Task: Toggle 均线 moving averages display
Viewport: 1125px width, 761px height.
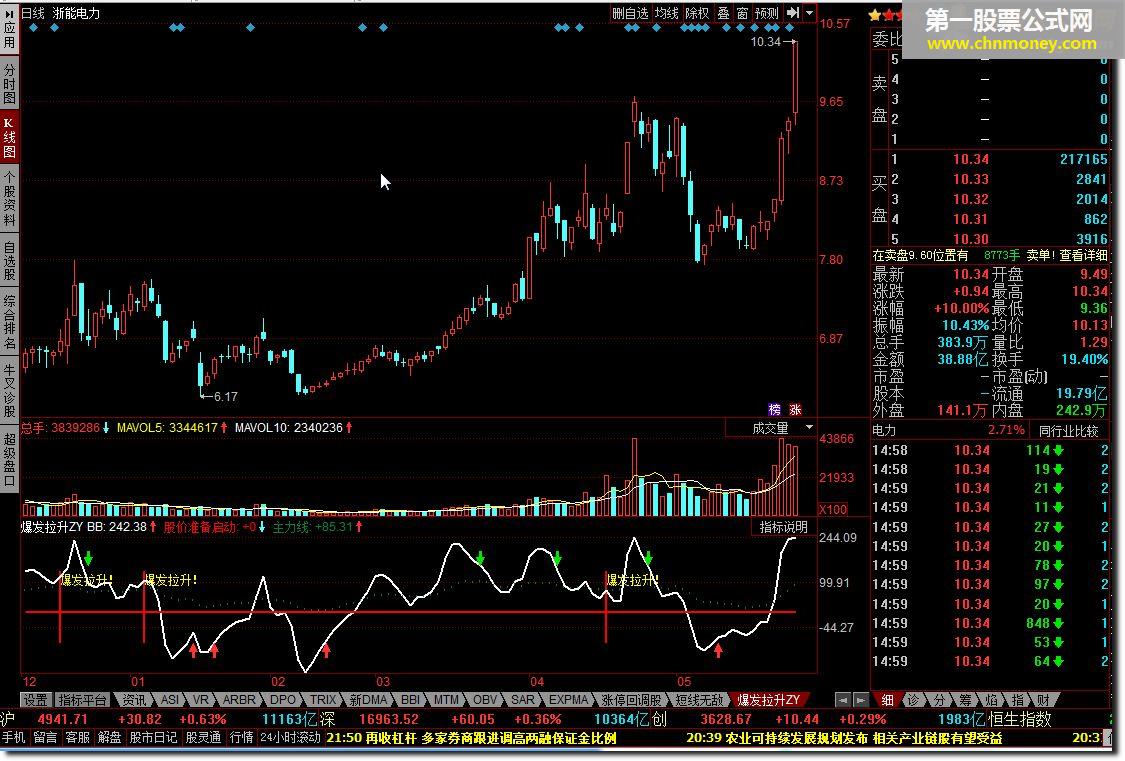Action: click(667, 13)
